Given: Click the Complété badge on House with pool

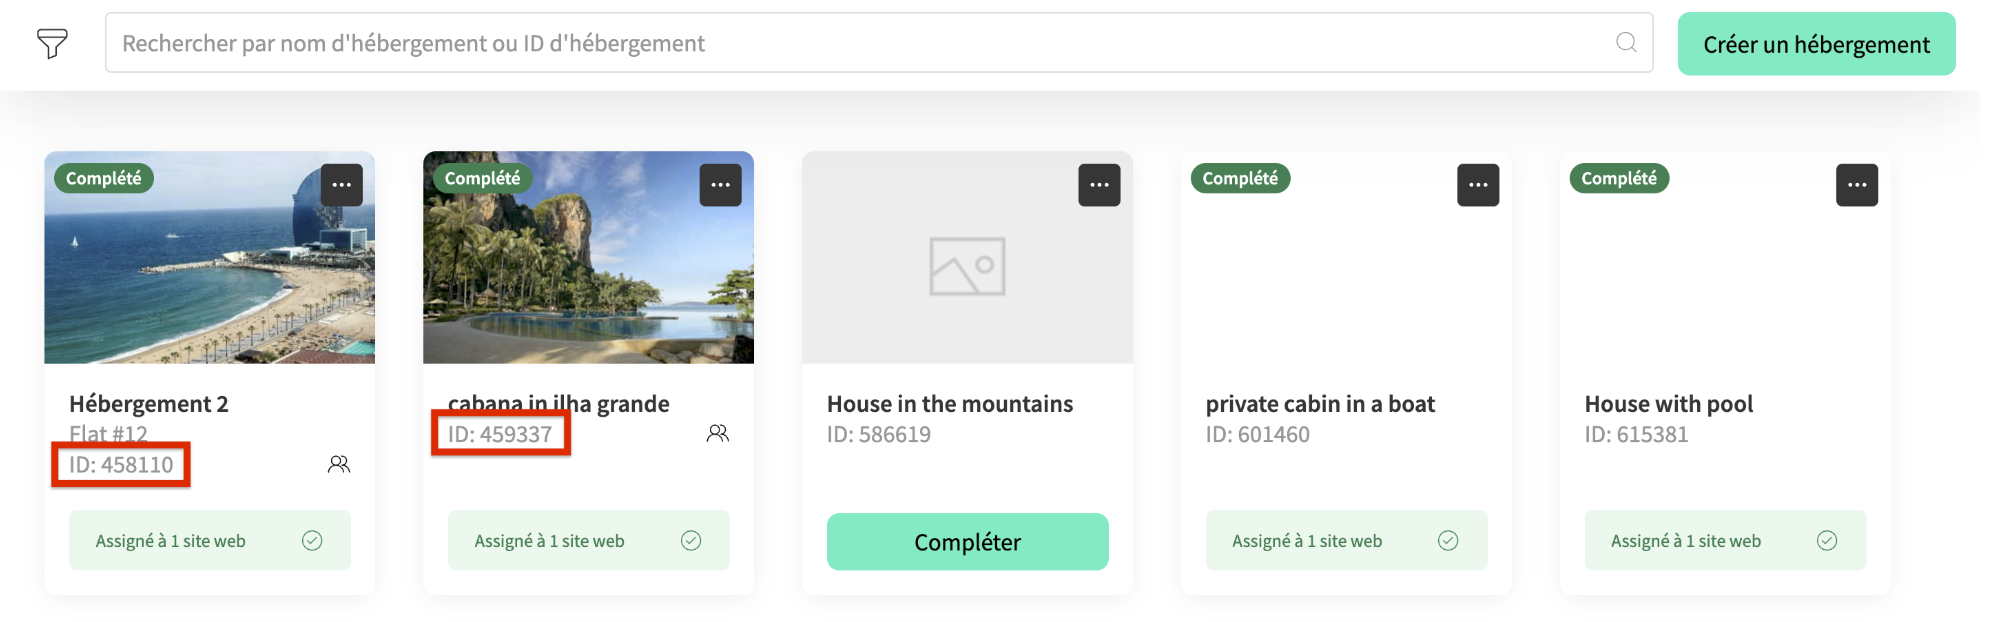Looking at the screenshot, I should pyautogui.click(x=1618, y=178).
